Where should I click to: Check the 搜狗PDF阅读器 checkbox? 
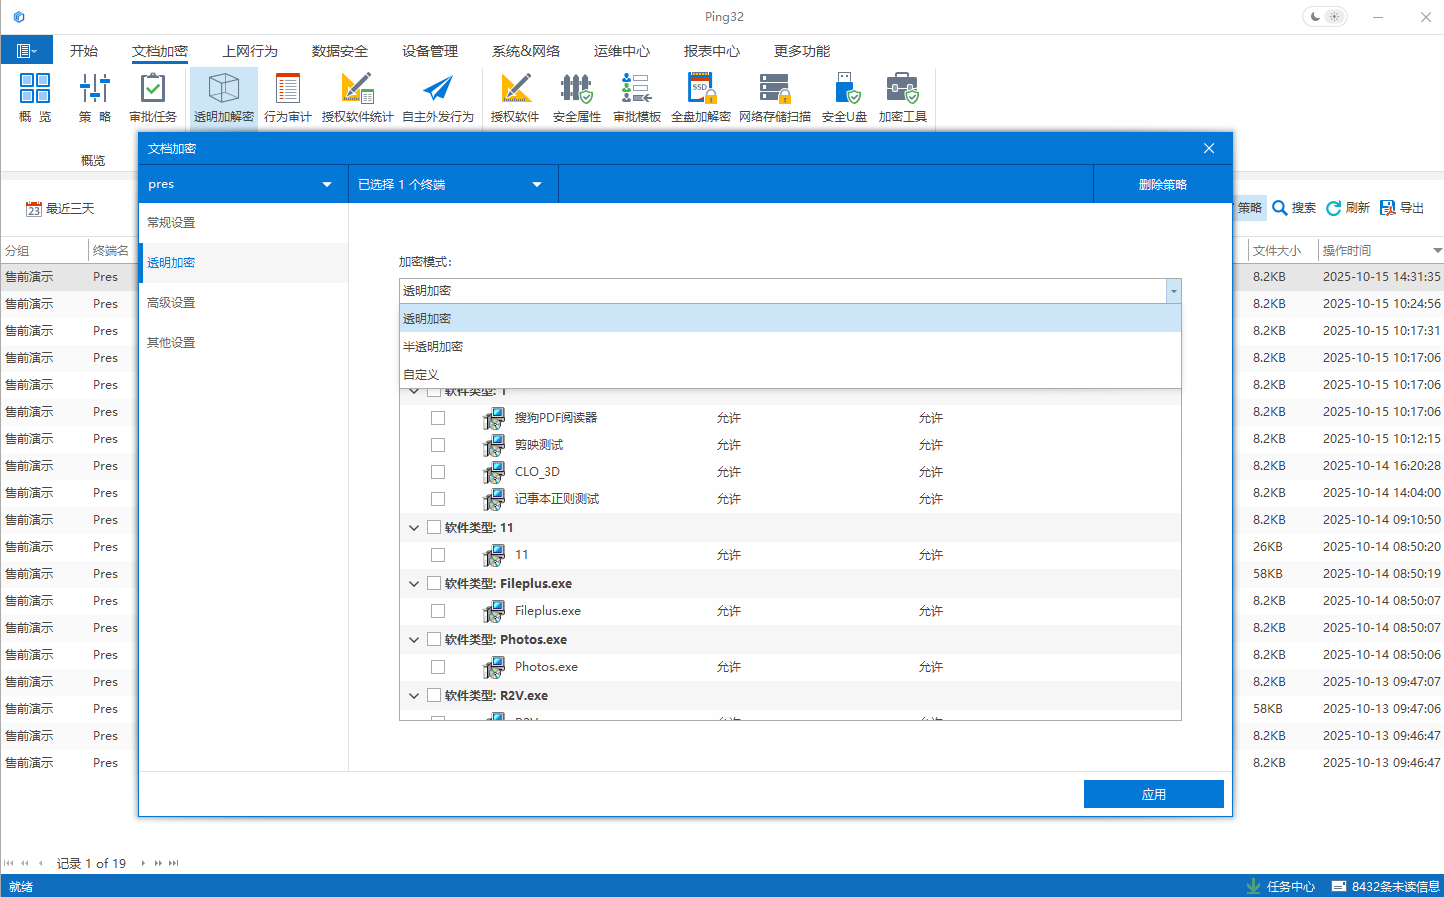click(438, 418)
